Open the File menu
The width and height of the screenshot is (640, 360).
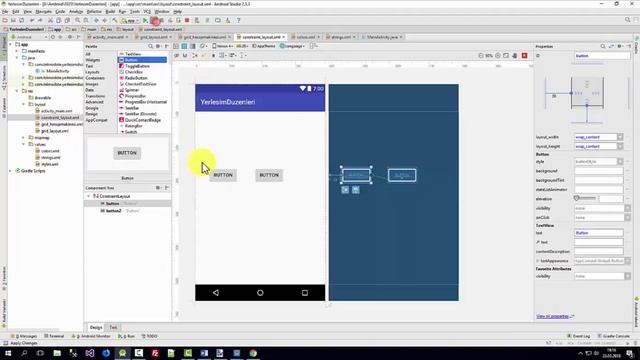5,12
